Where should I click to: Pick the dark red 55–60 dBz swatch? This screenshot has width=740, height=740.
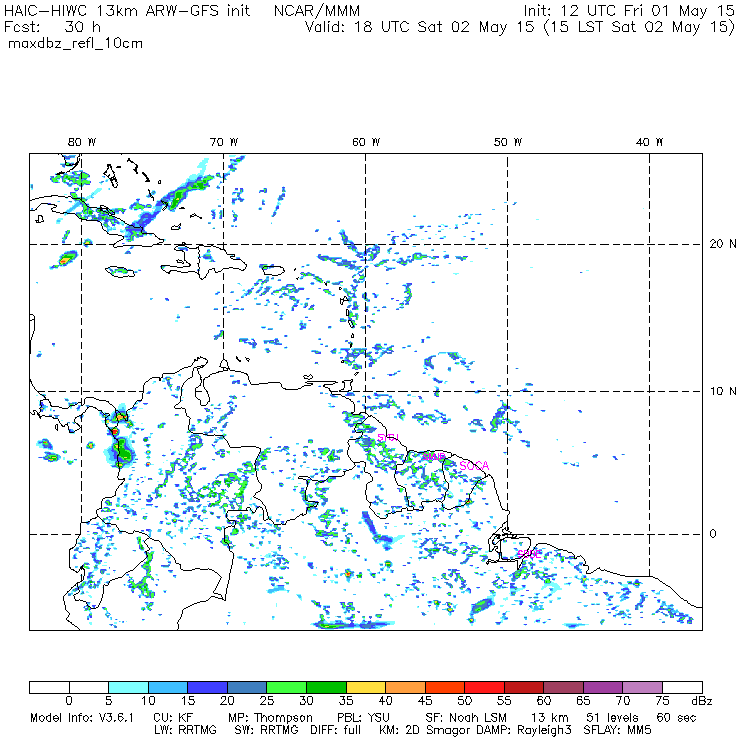524,687
